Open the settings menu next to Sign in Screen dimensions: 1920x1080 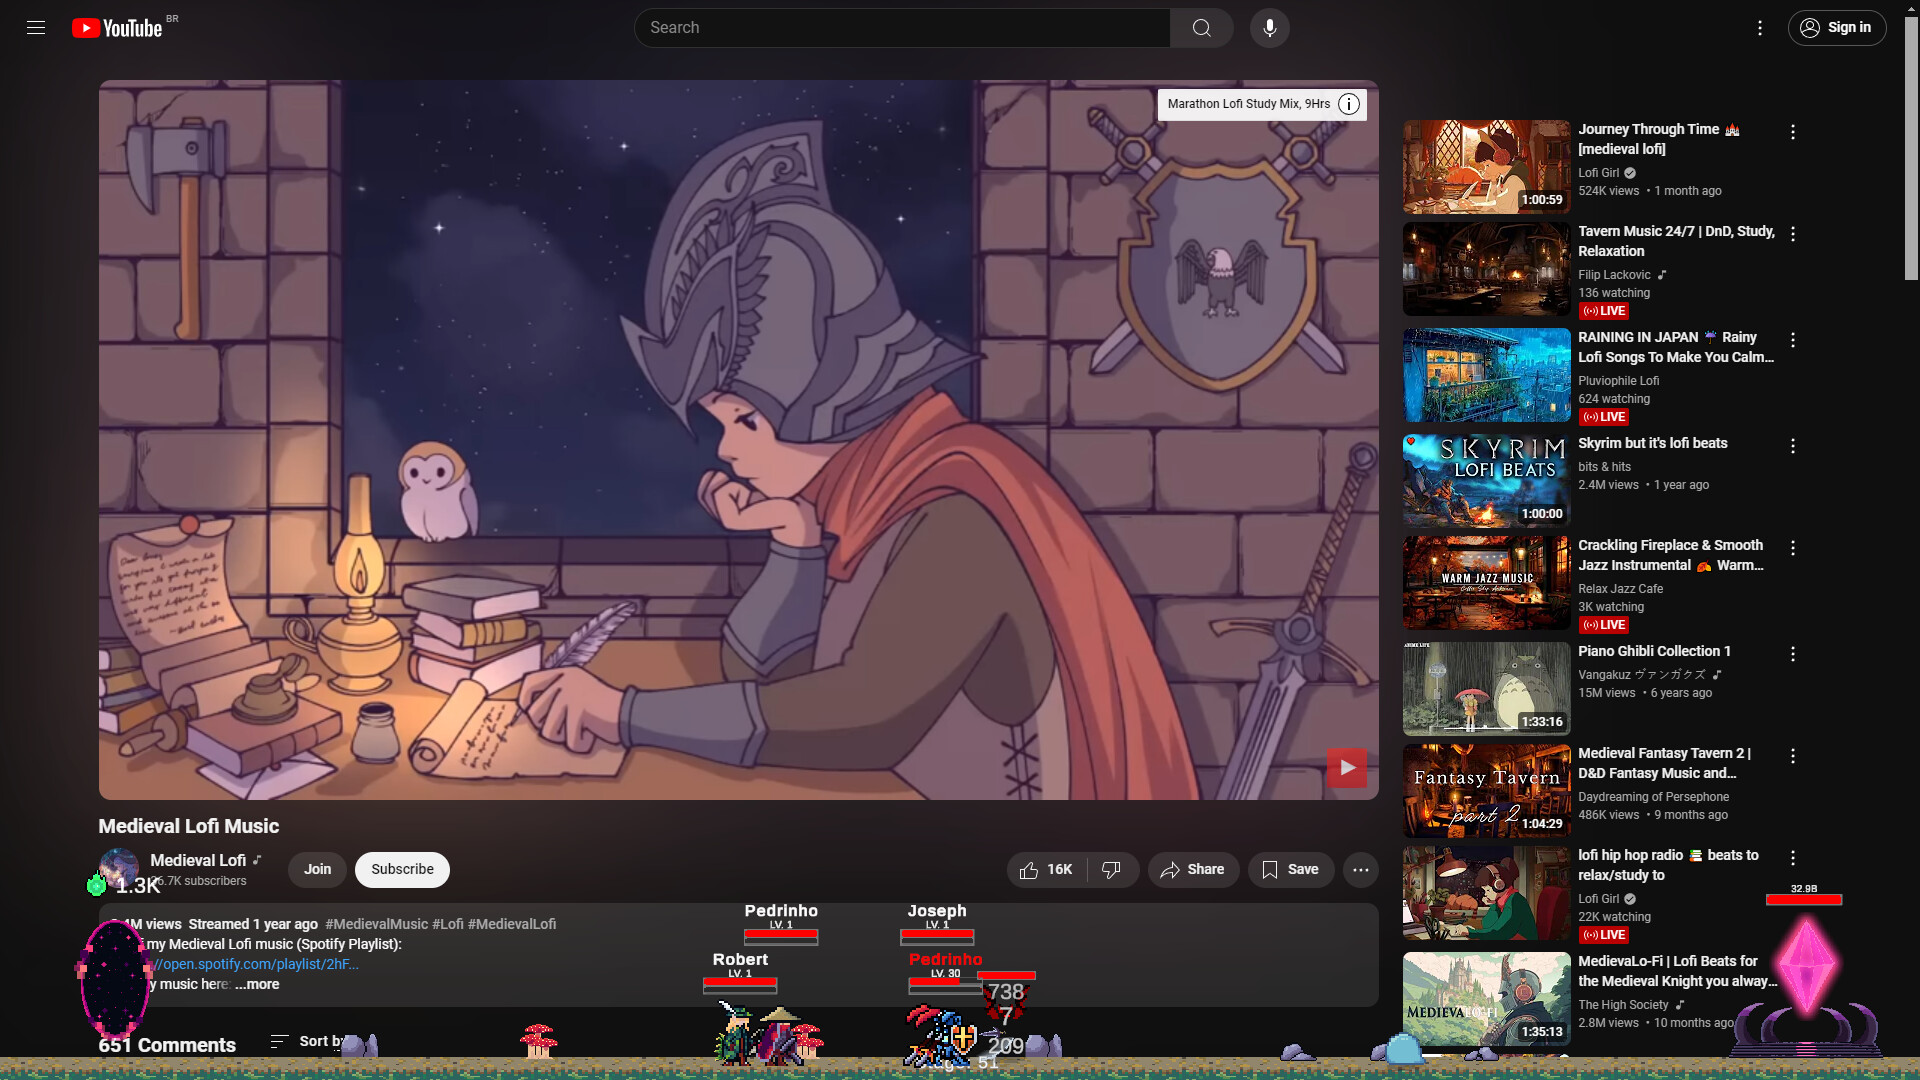1759,27
